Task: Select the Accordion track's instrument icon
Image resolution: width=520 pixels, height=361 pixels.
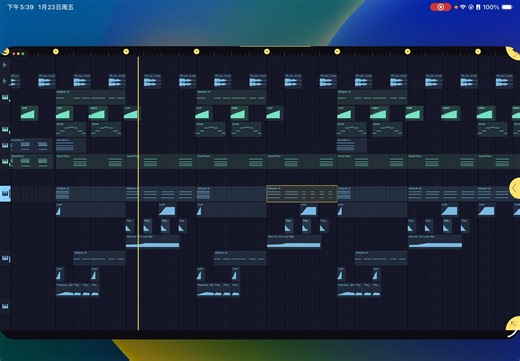Action: coord(5,145)
